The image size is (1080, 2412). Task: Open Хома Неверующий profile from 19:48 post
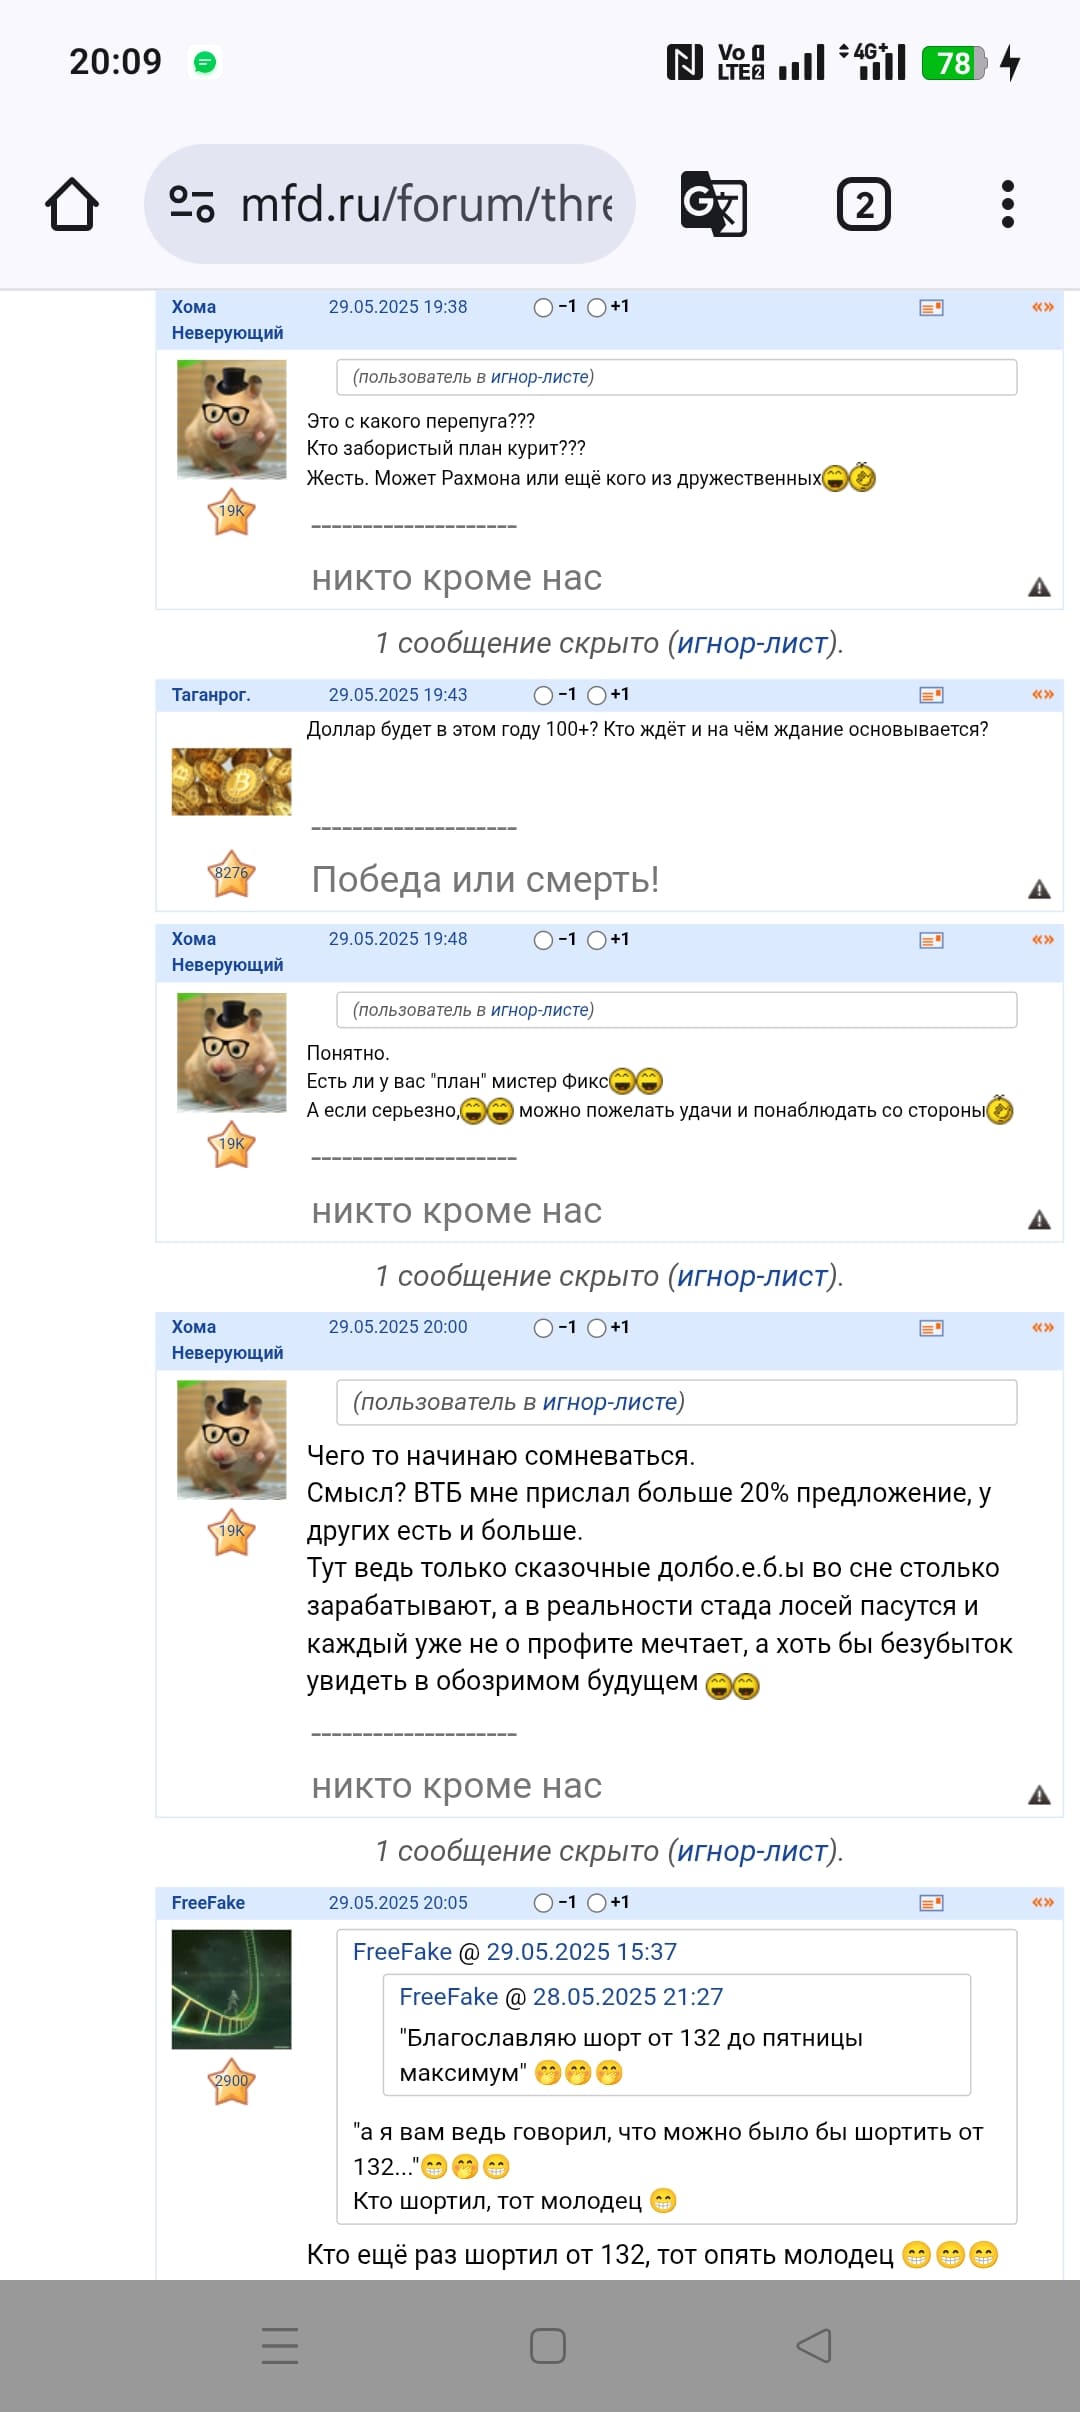point(227,952)
